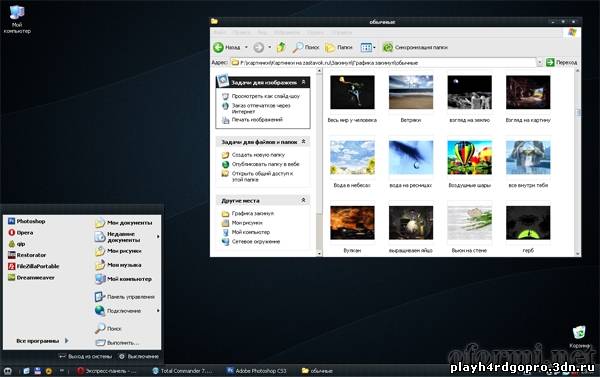Expand the address bar dropdown

click(x=540, y=62)
